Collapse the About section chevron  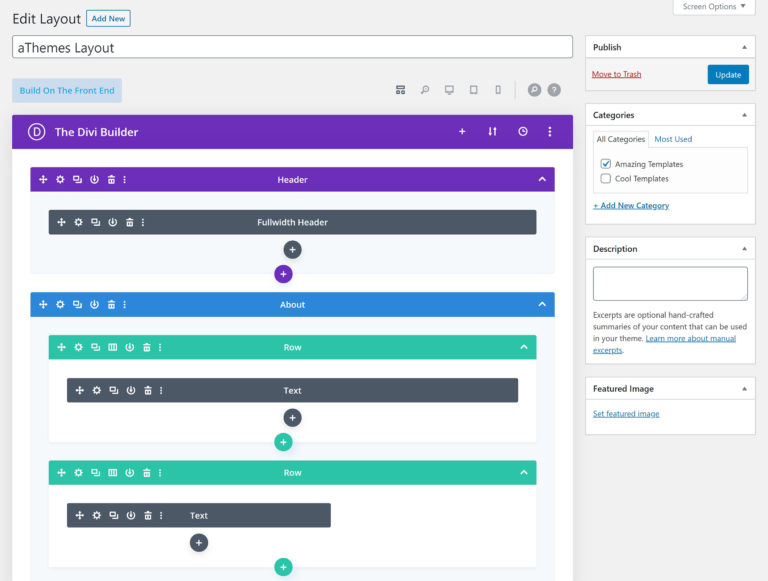pyautogui.click(x=542, y=305)
